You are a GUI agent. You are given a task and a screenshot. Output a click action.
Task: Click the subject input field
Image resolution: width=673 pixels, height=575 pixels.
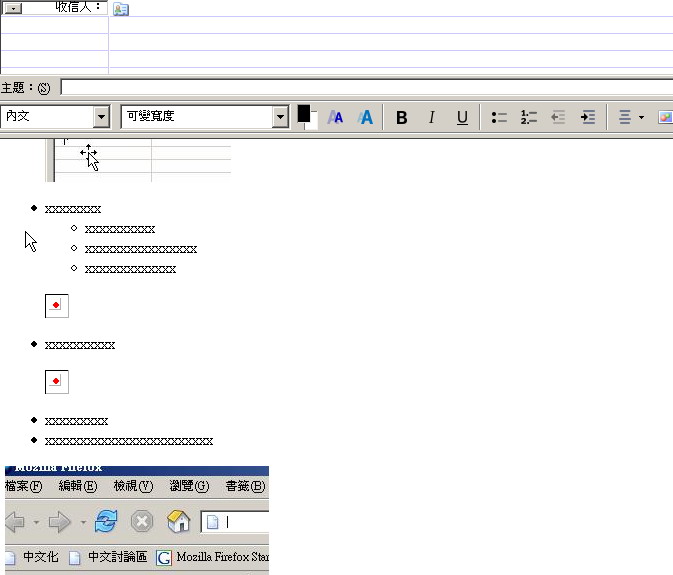tap(367, 87)
